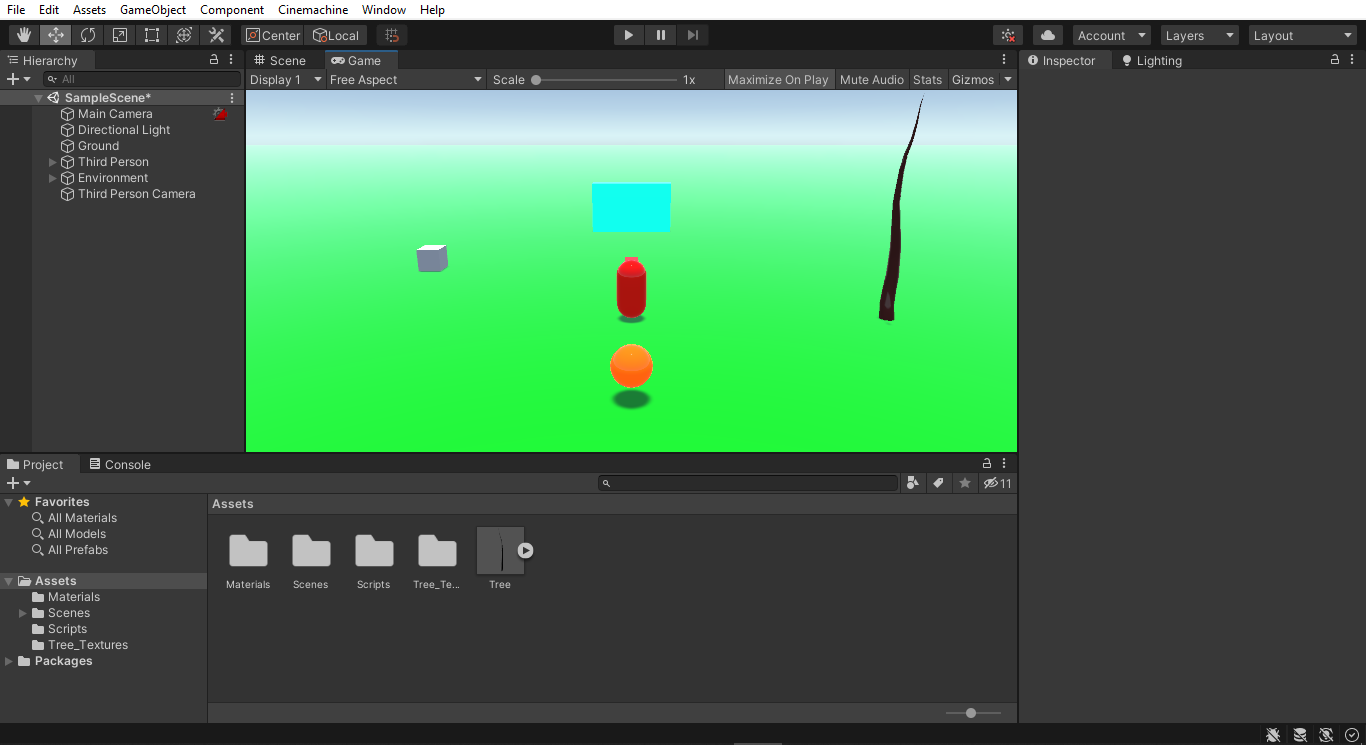The image size is (1366, 745).
Task: Switch to the Lighting tab
Action: pyautogui.click(x=1151, y=60)
